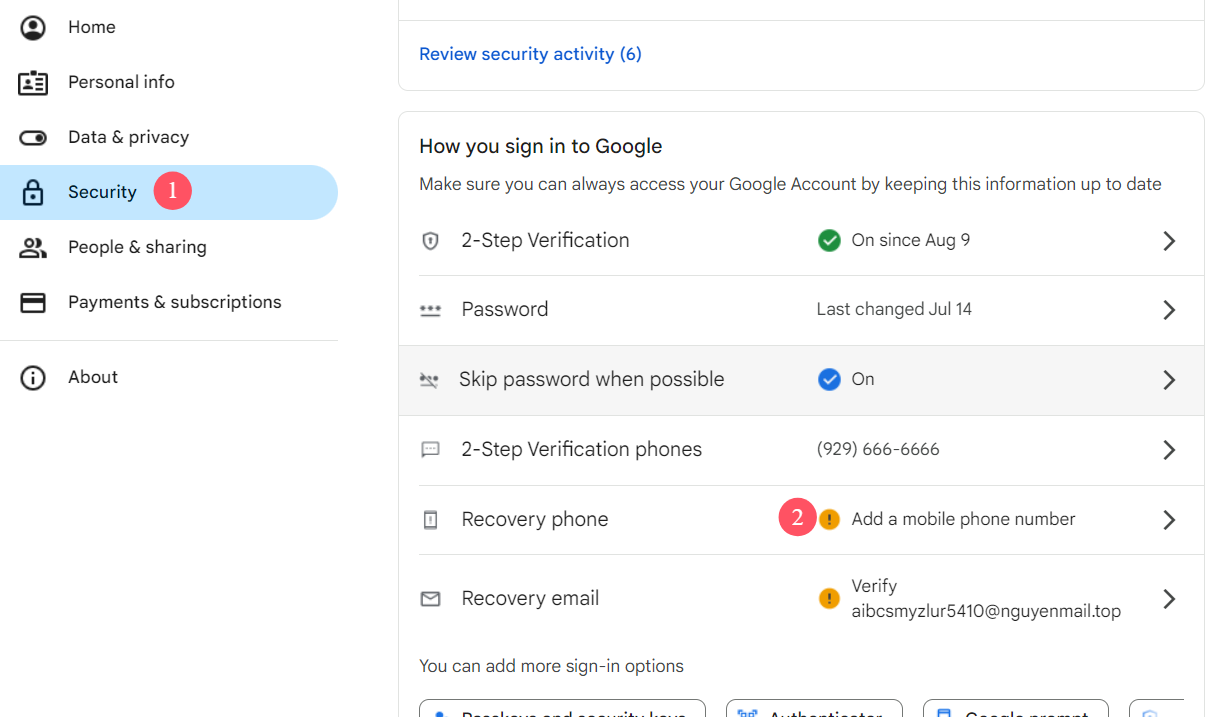Image resolution: width=1224 pixels, height=717 pixels.
Task: Click the orange warning icon for Recovery phone
Action: (x=829, y=519)
